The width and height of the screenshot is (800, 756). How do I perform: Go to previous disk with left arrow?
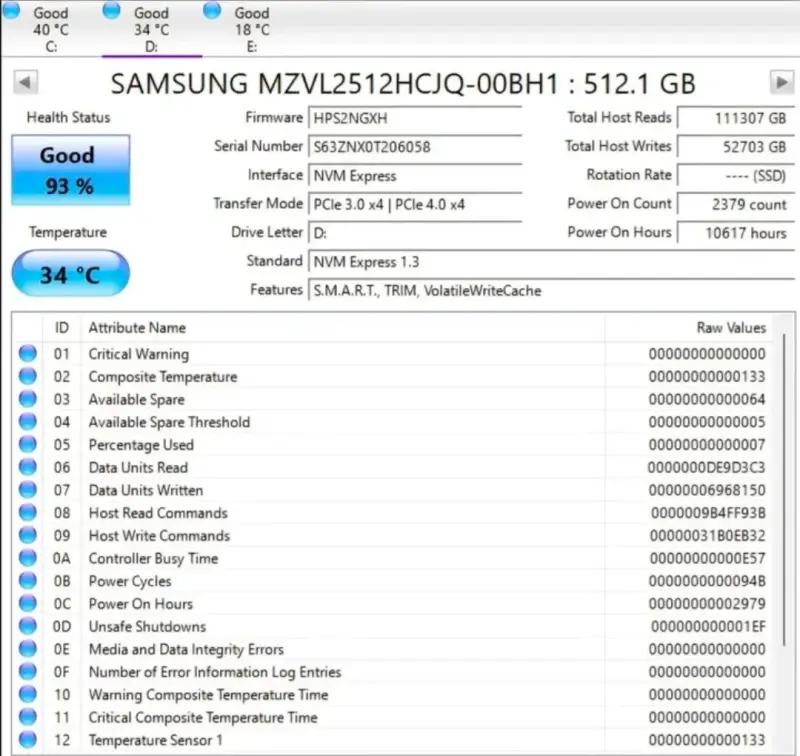(x=26, y=83)
